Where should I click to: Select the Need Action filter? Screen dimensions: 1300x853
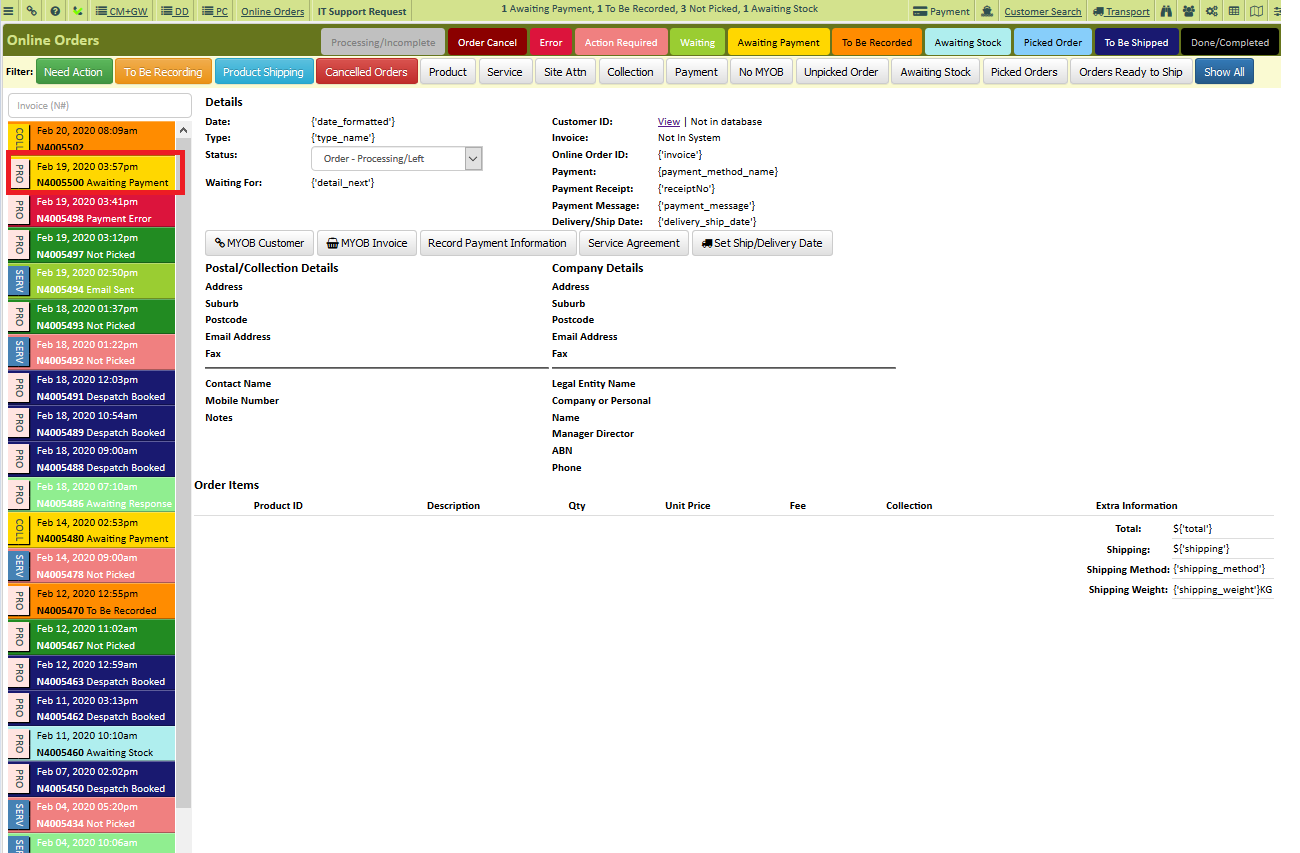[x=73, y=72]
